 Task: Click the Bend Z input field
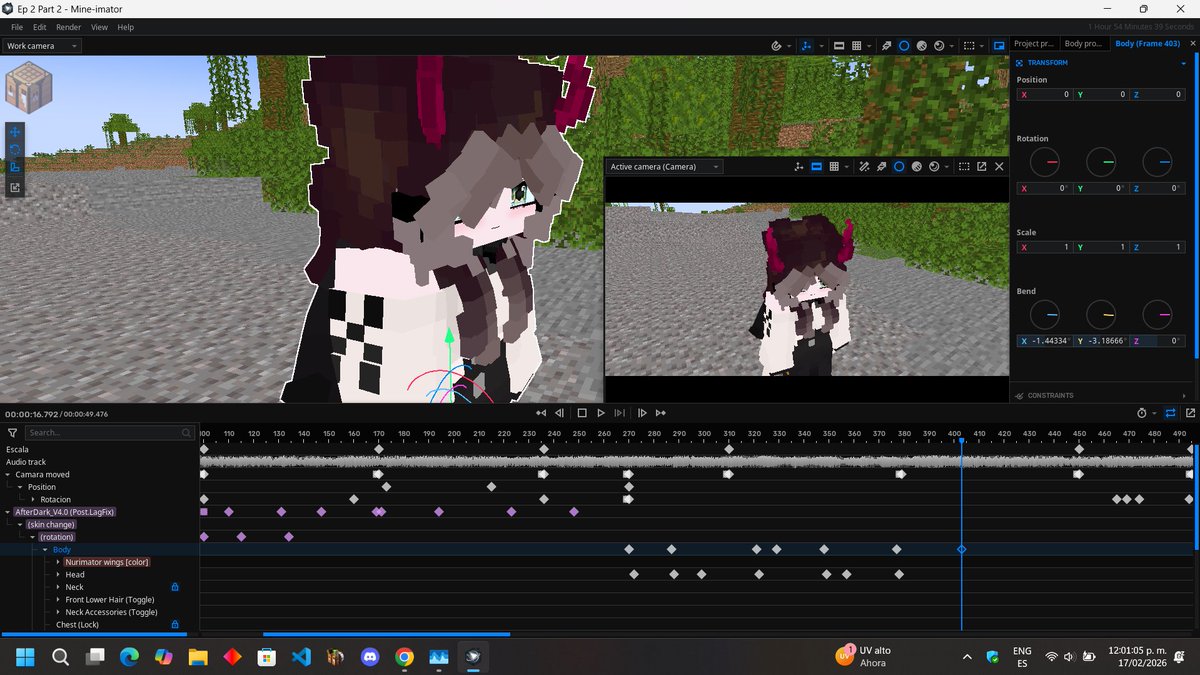click(1157, 341)
